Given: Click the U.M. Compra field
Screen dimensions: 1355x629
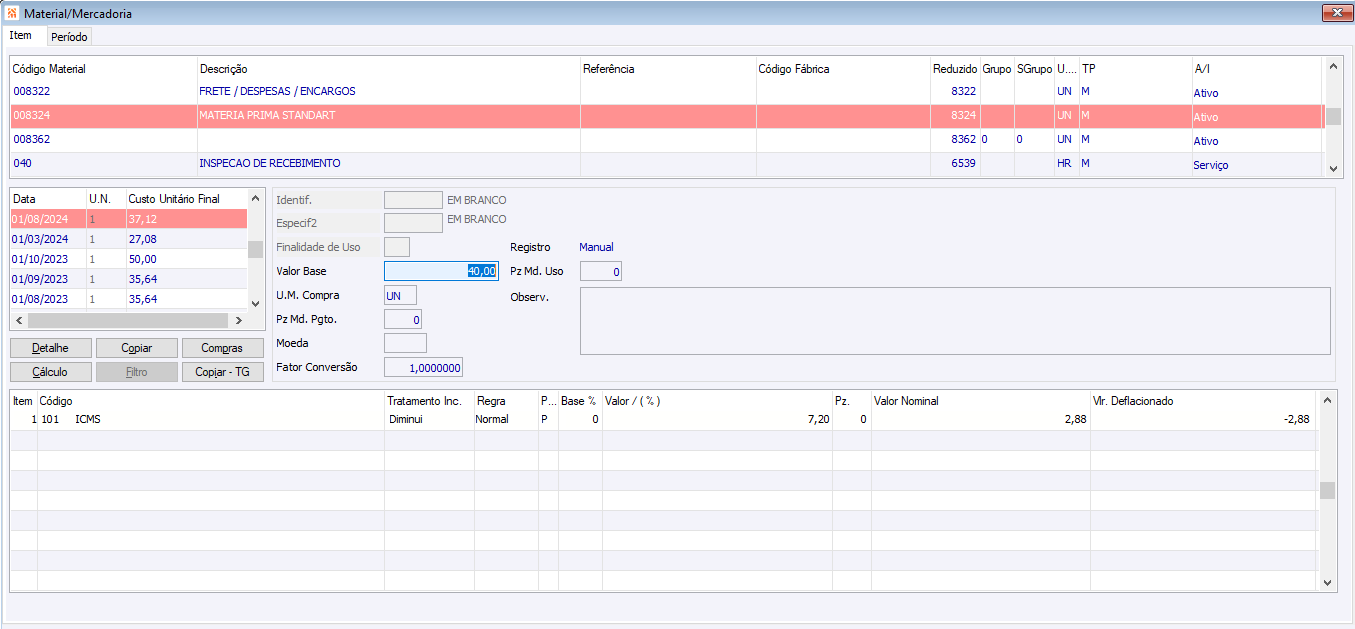Looking at the screenshot, I should 400,295.
